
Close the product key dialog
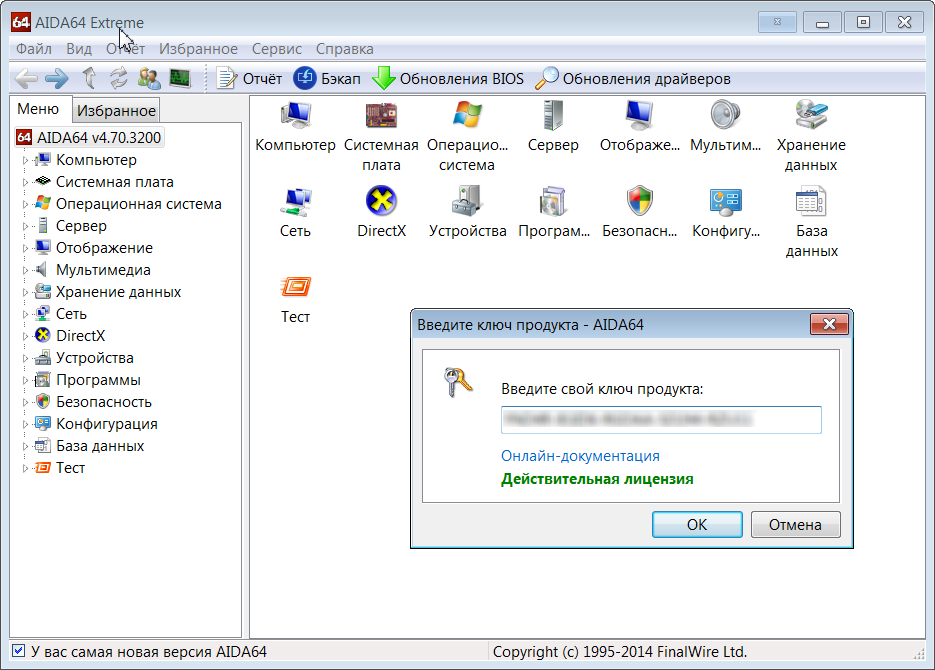tap(829, 324)
